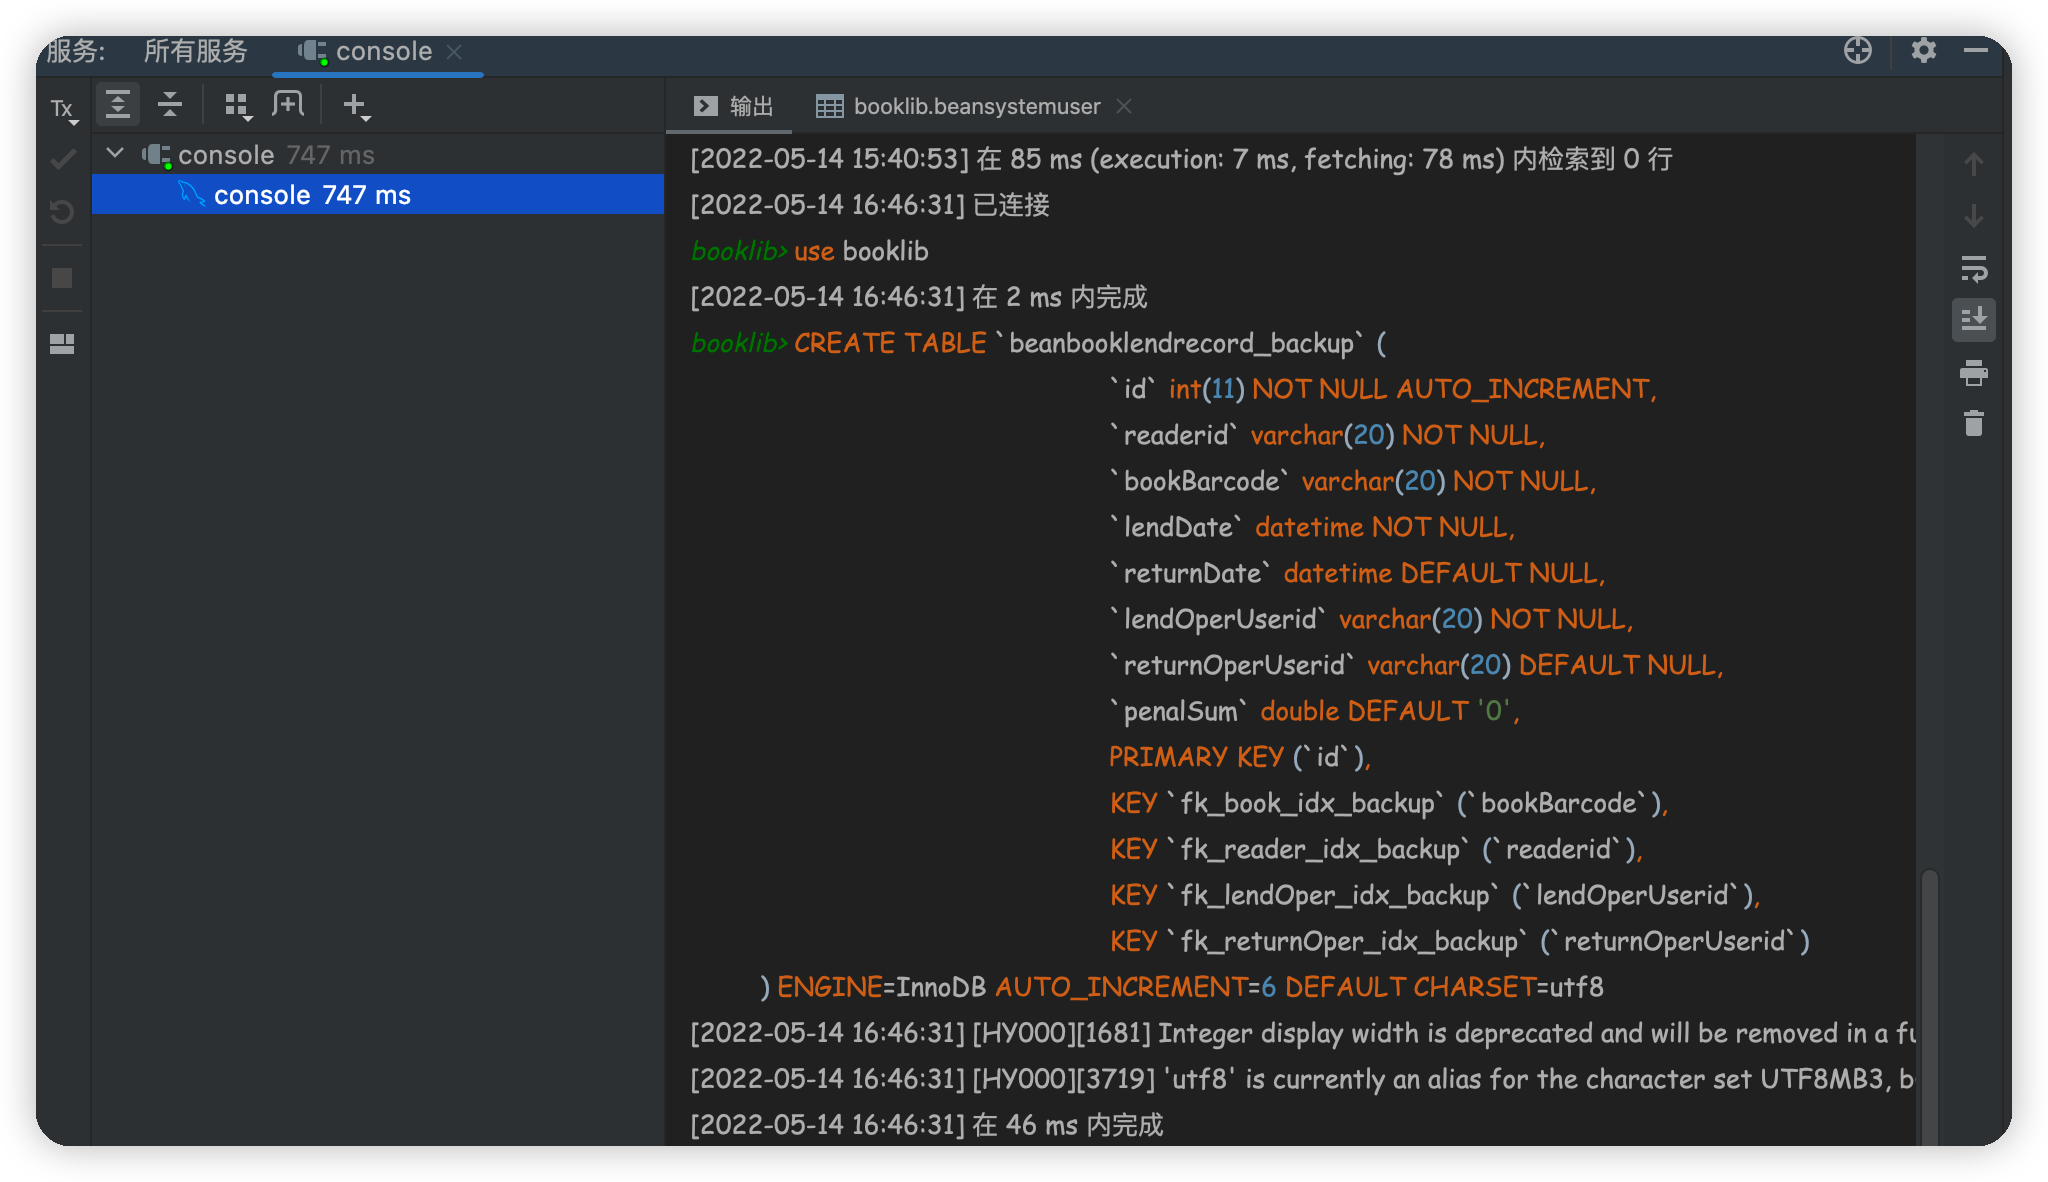
Task: Collapse the console 747 ms tree node
Action: pyautogui.click(x=116, y=154)
